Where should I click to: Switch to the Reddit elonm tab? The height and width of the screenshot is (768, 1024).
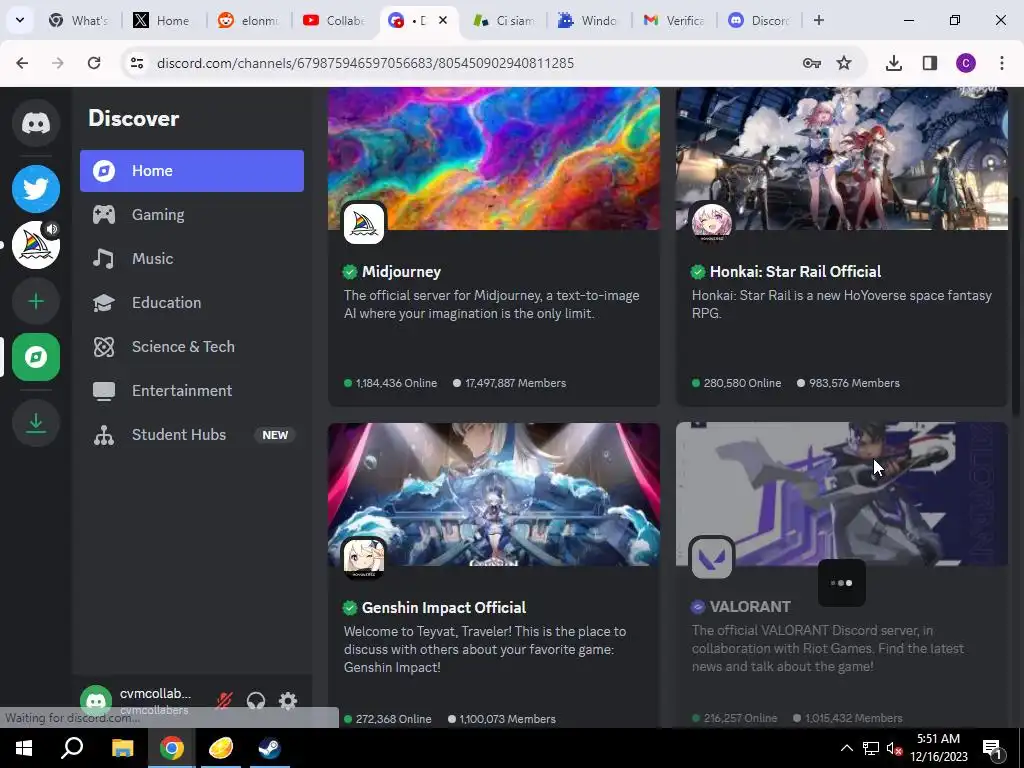pyautogui.click(x=248, y=20)
